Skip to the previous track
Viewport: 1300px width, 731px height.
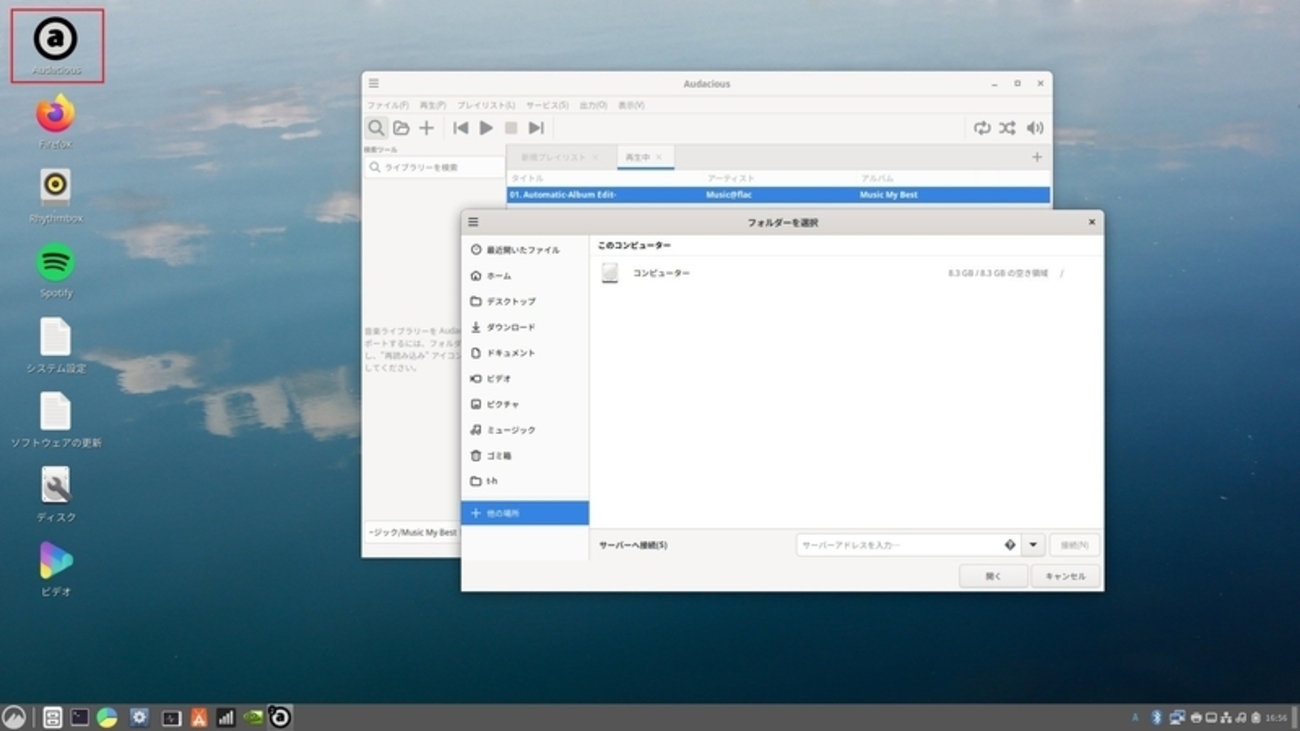pyautogui.click(x=460, y=128)
